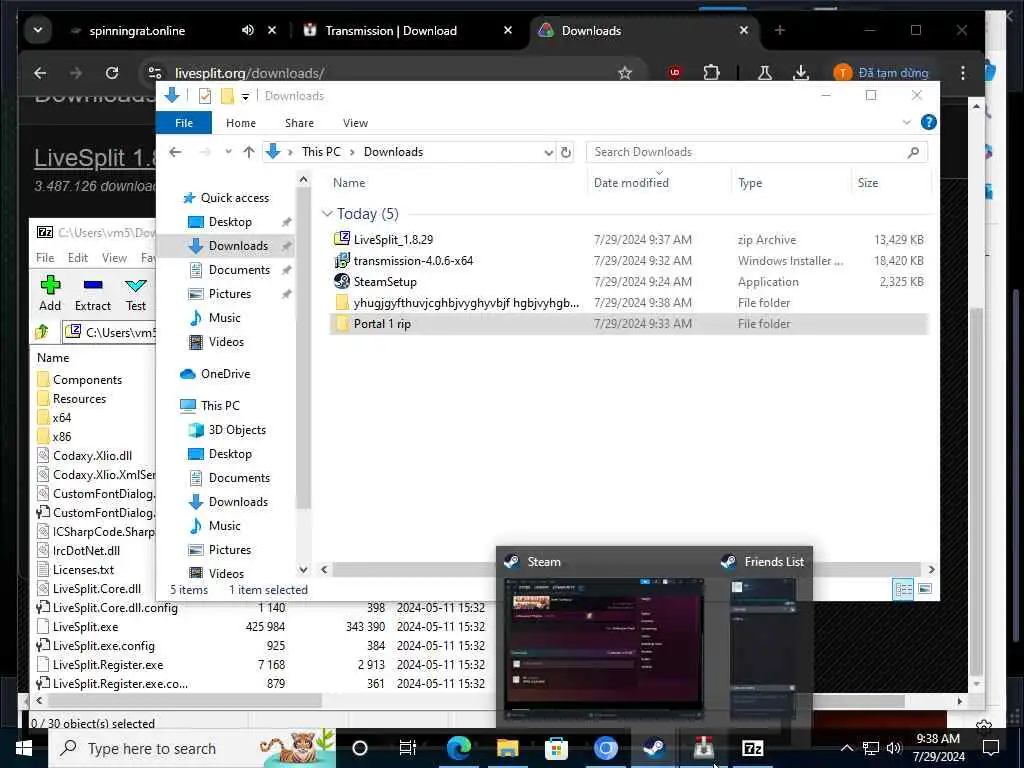Refresh the Downloads folder view
The height and width of the screenshot is (768, 1024).
pyautogui.click(x=566, y=152)
